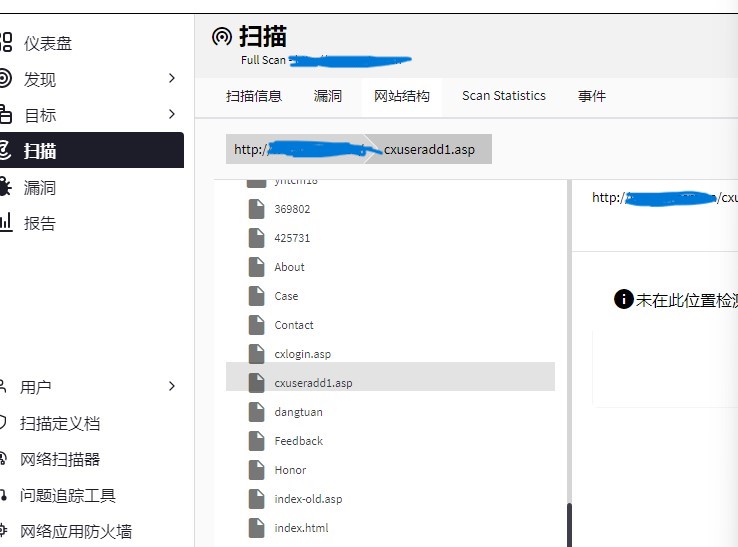Click the 目标 targets sidebar icon
The width and height of the screenshot is (738, 547).
(x=5, y=114)
